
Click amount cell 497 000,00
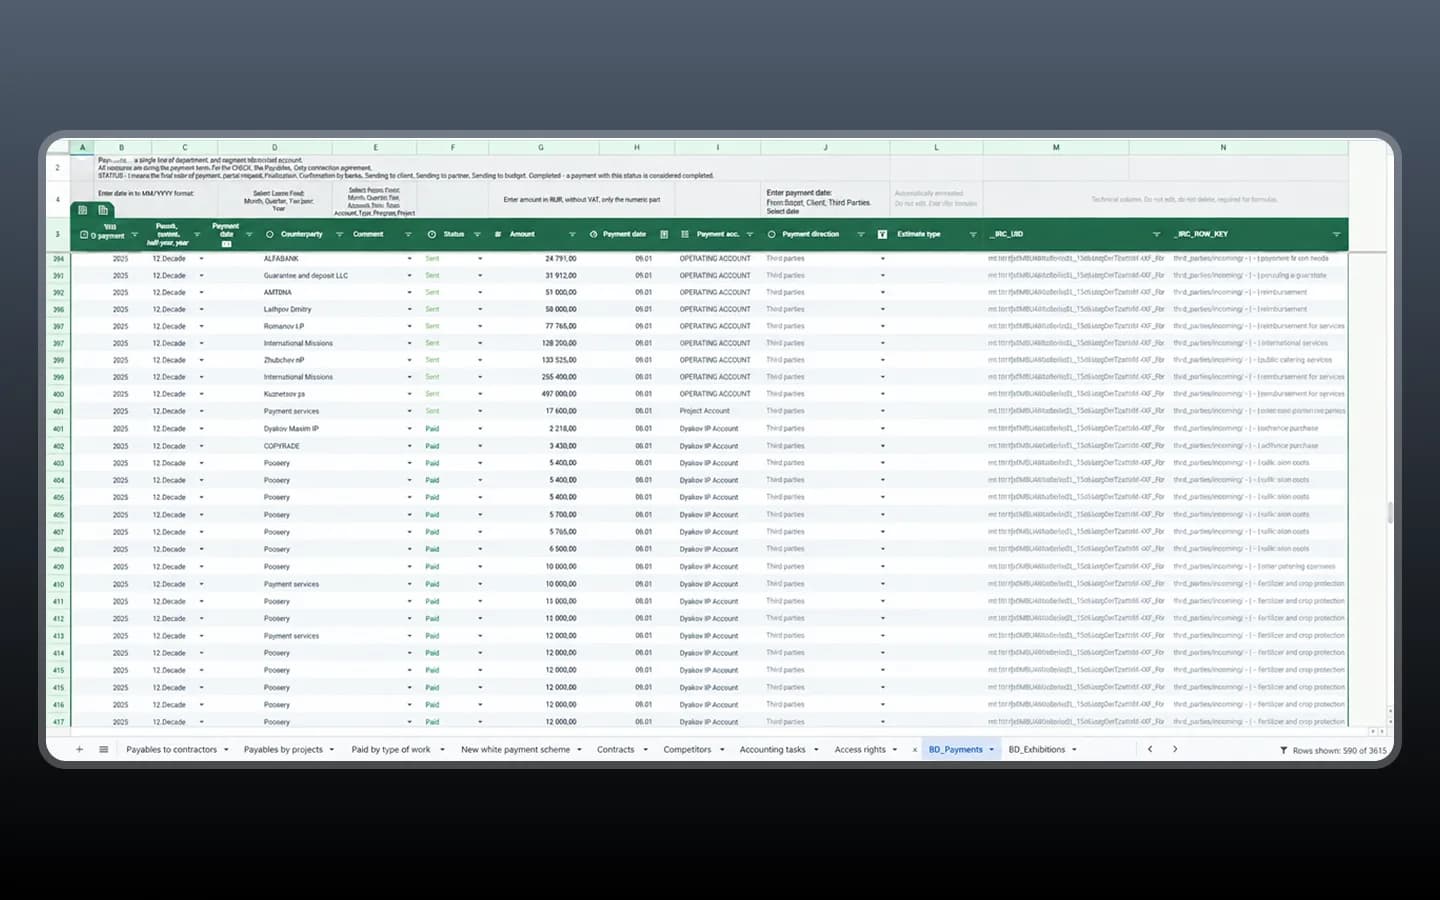(559, 394)
